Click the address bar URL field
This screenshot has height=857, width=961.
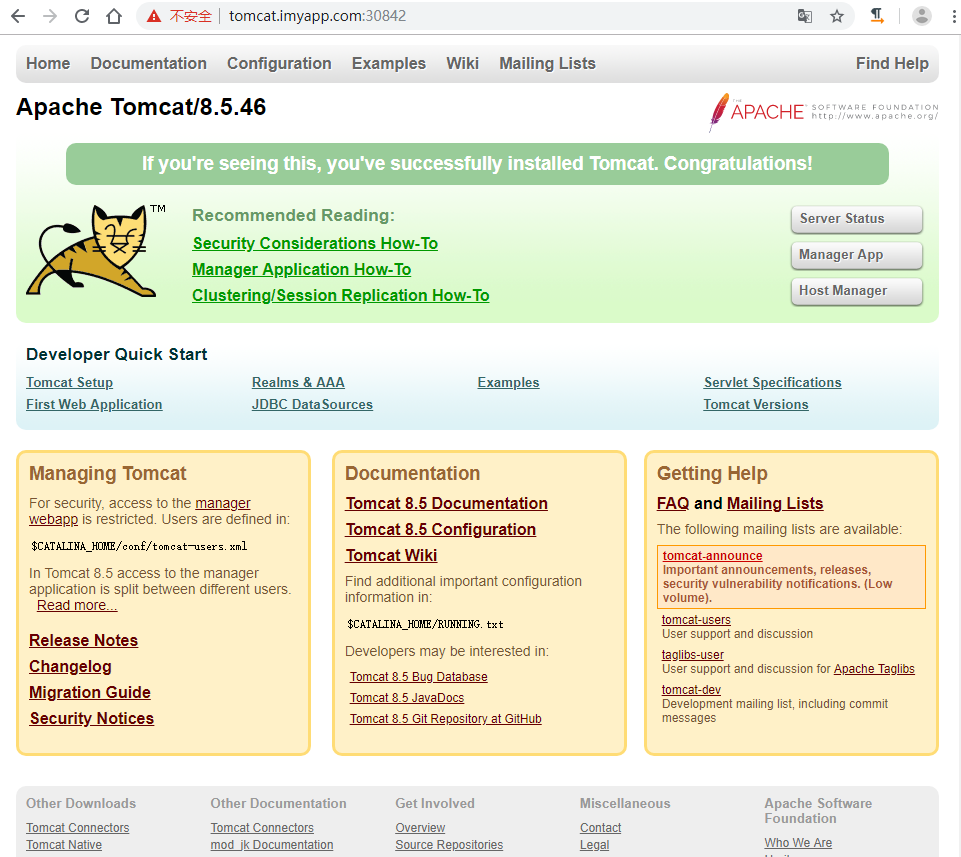500,16
